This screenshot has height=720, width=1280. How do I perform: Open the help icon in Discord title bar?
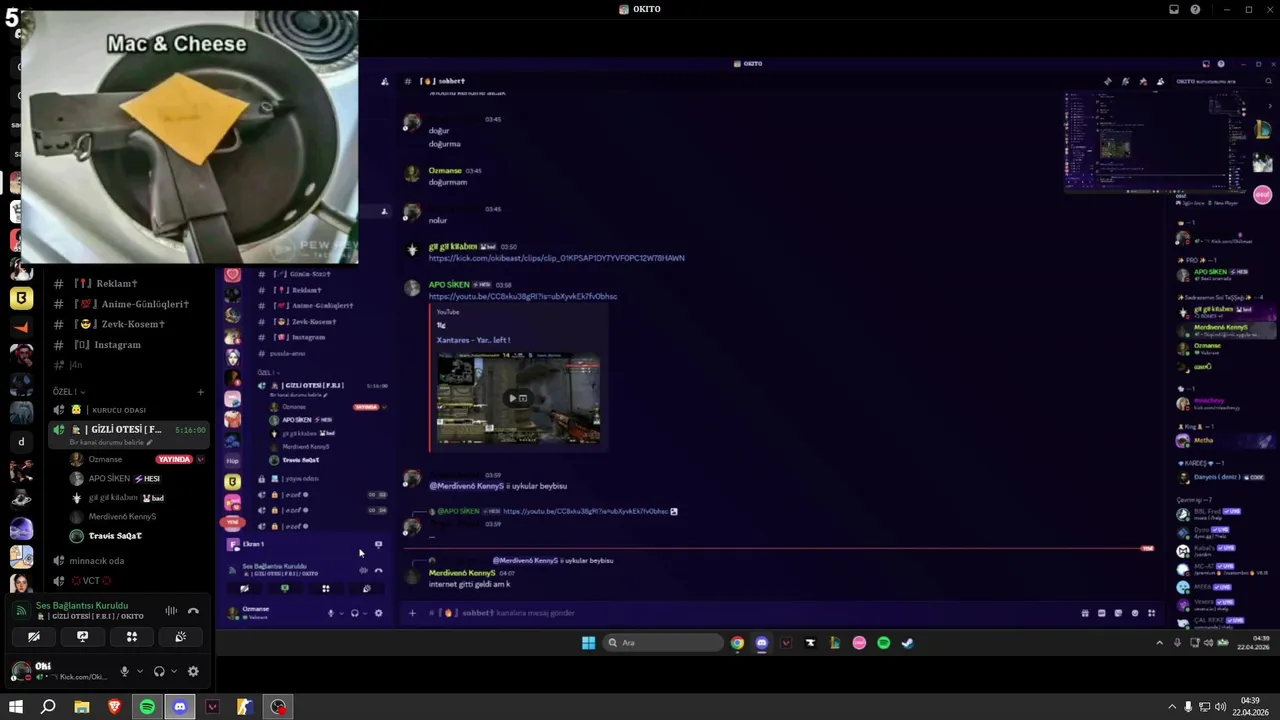click(1195, 9)
